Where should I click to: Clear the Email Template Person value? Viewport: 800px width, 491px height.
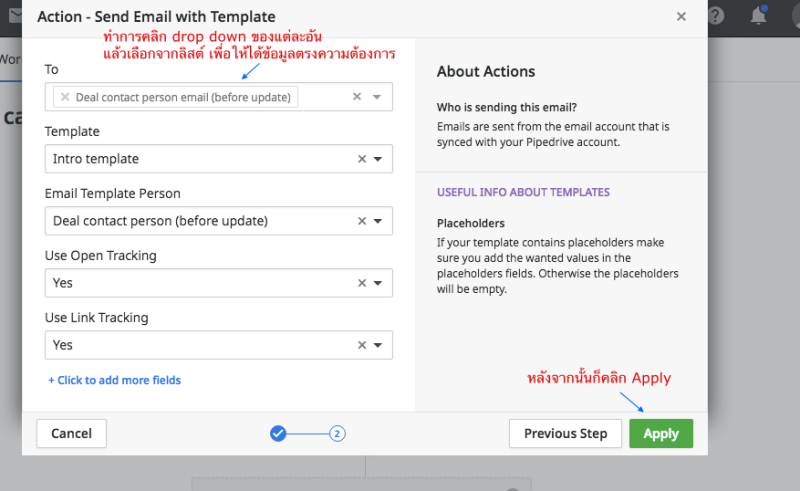pyautogui.click(x=362, y=221)
